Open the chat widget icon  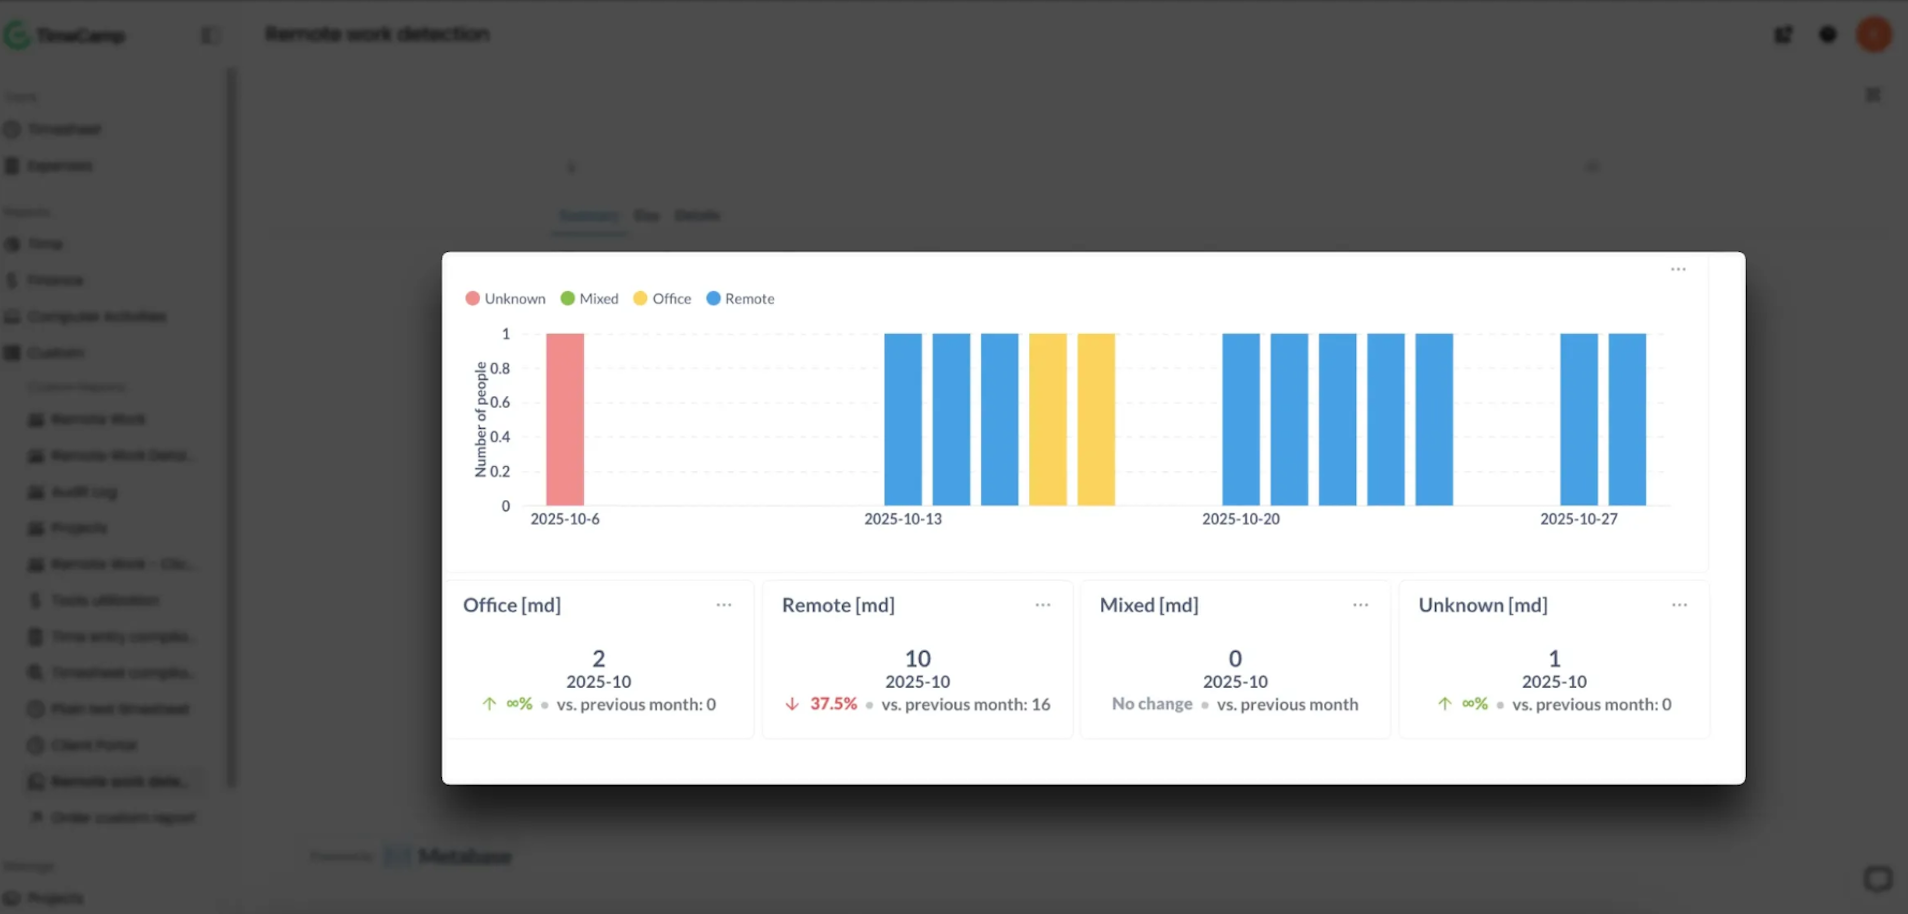pos(1878,878)
